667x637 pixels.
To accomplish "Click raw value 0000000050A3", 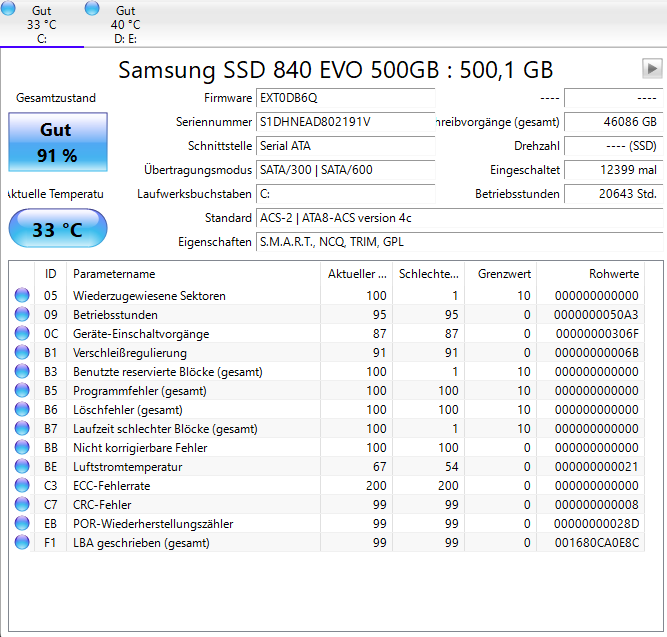I will pyautogui.click(x=596, y=314).
